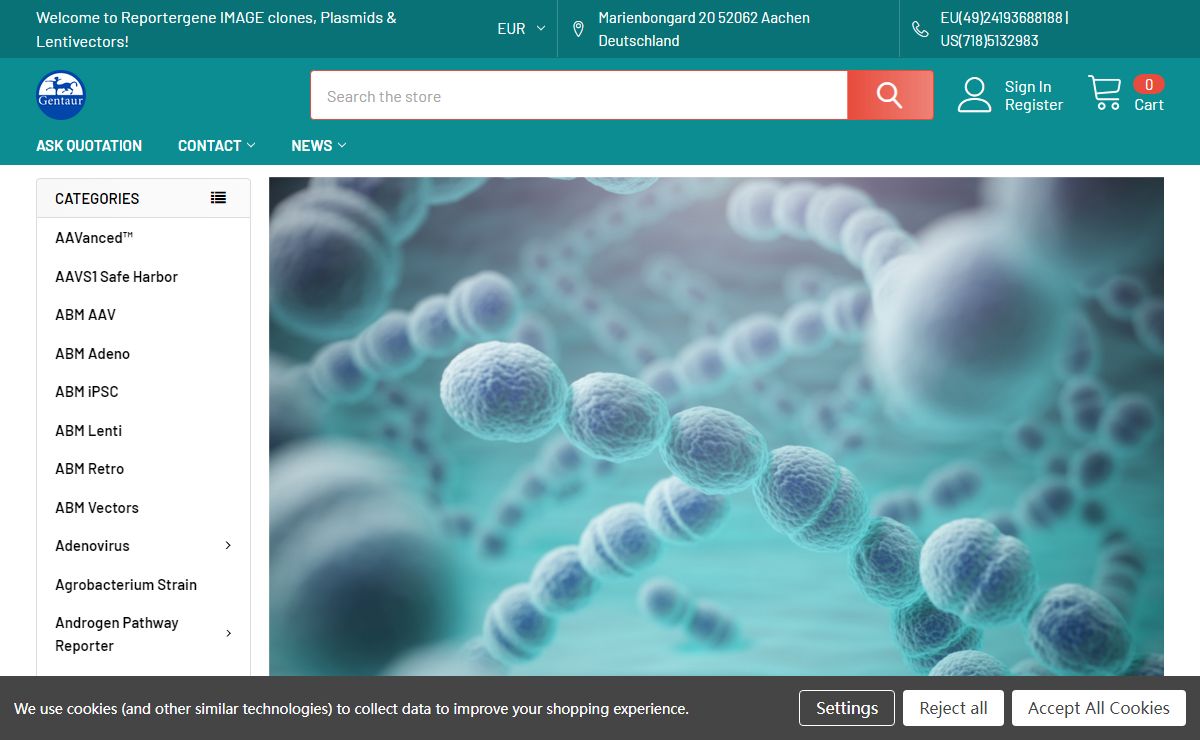The image size is (1200, 740).
Task: Focus the Search the store field
Action: point(579,96)
